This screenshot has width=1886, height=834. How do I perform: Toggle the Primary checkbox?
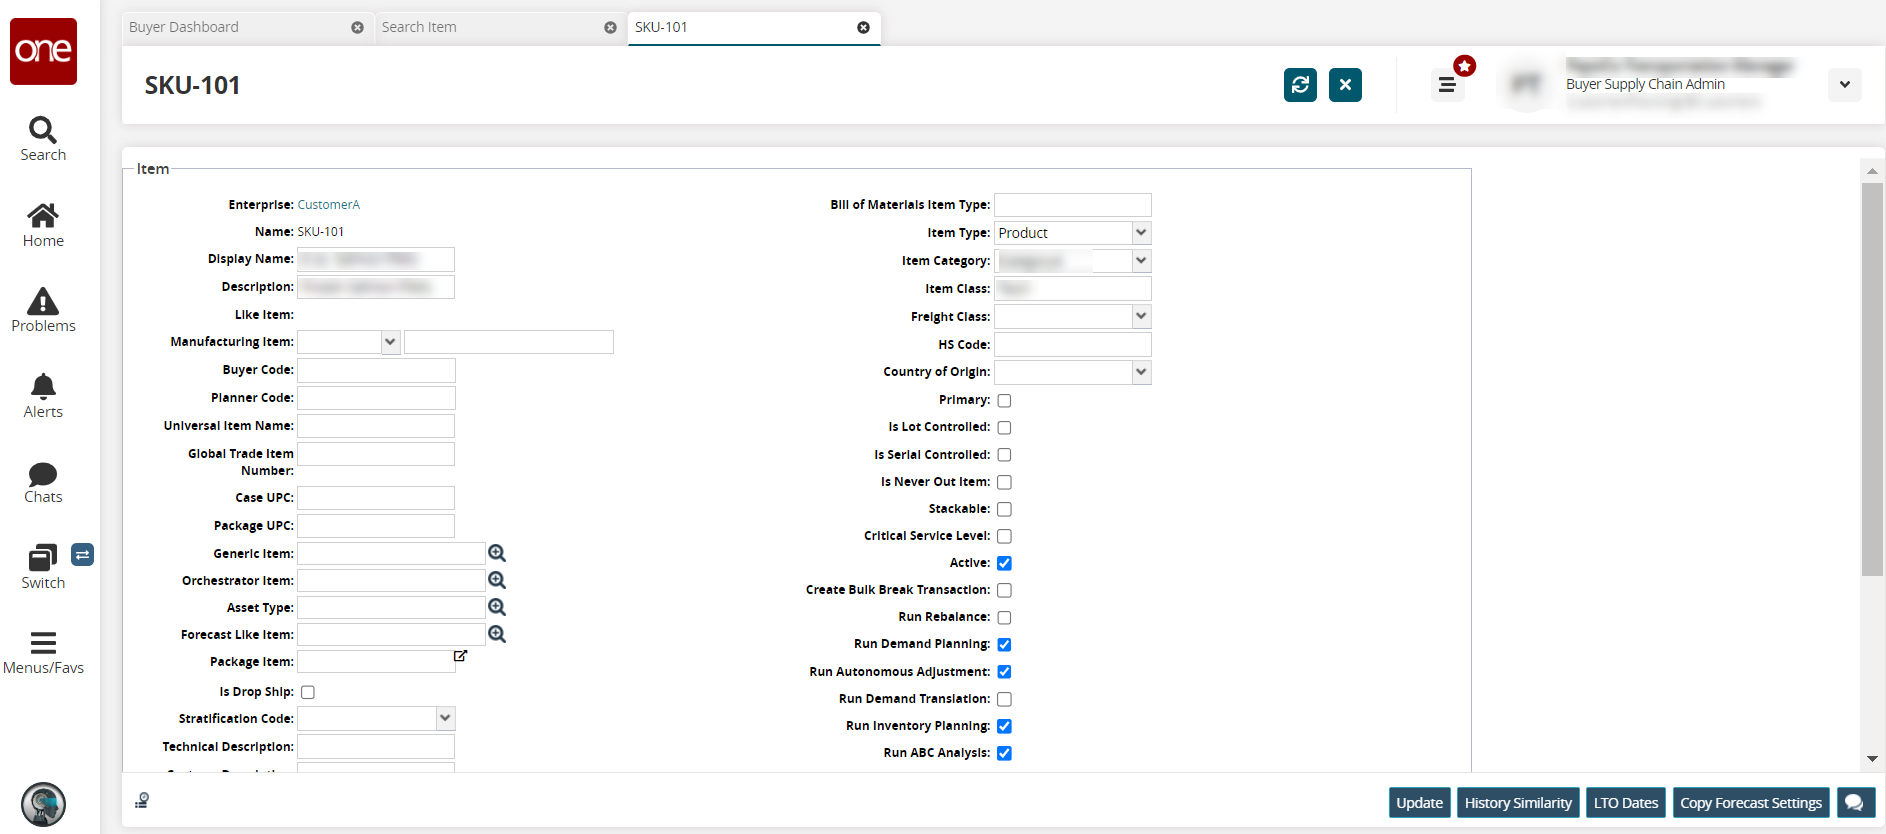(1004, 401)
